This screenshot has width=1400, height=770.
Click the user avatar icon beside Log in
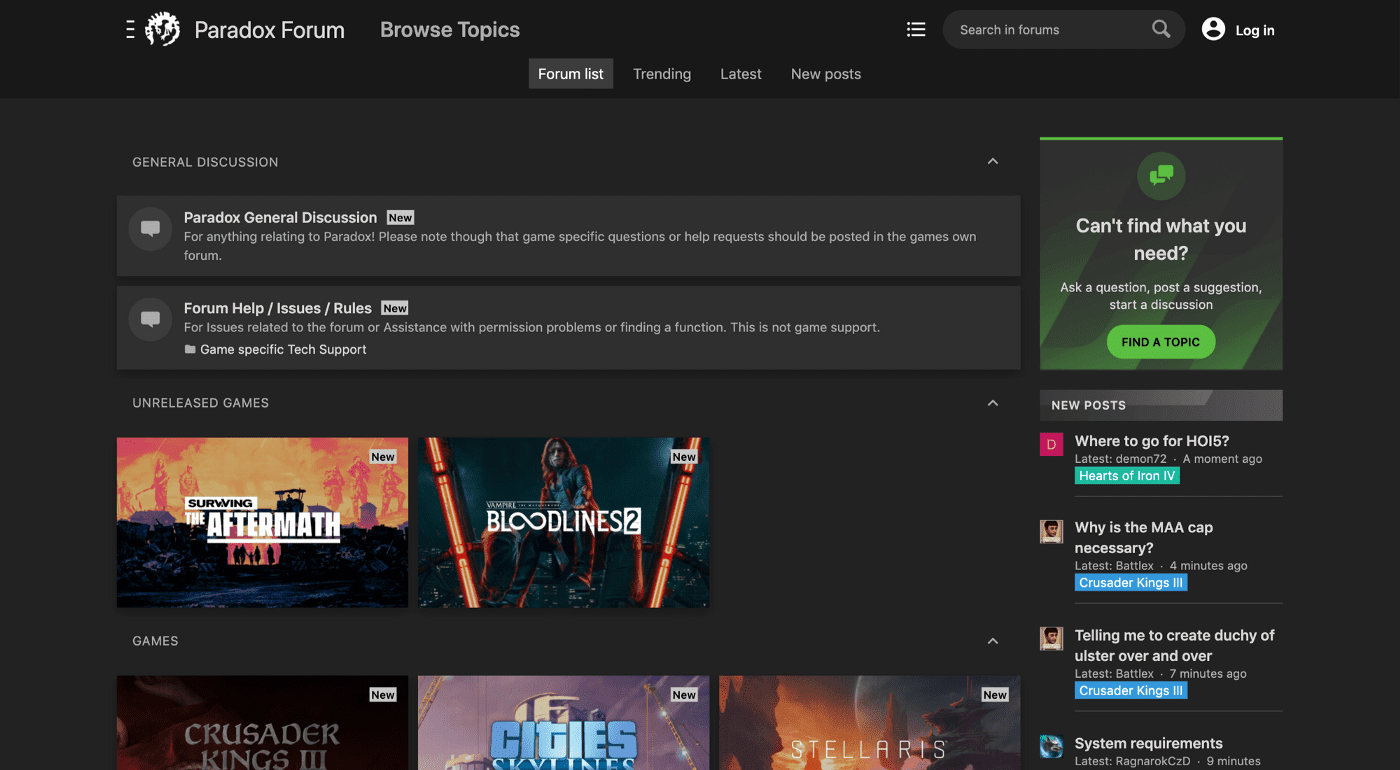click(x=1213, y=30)
